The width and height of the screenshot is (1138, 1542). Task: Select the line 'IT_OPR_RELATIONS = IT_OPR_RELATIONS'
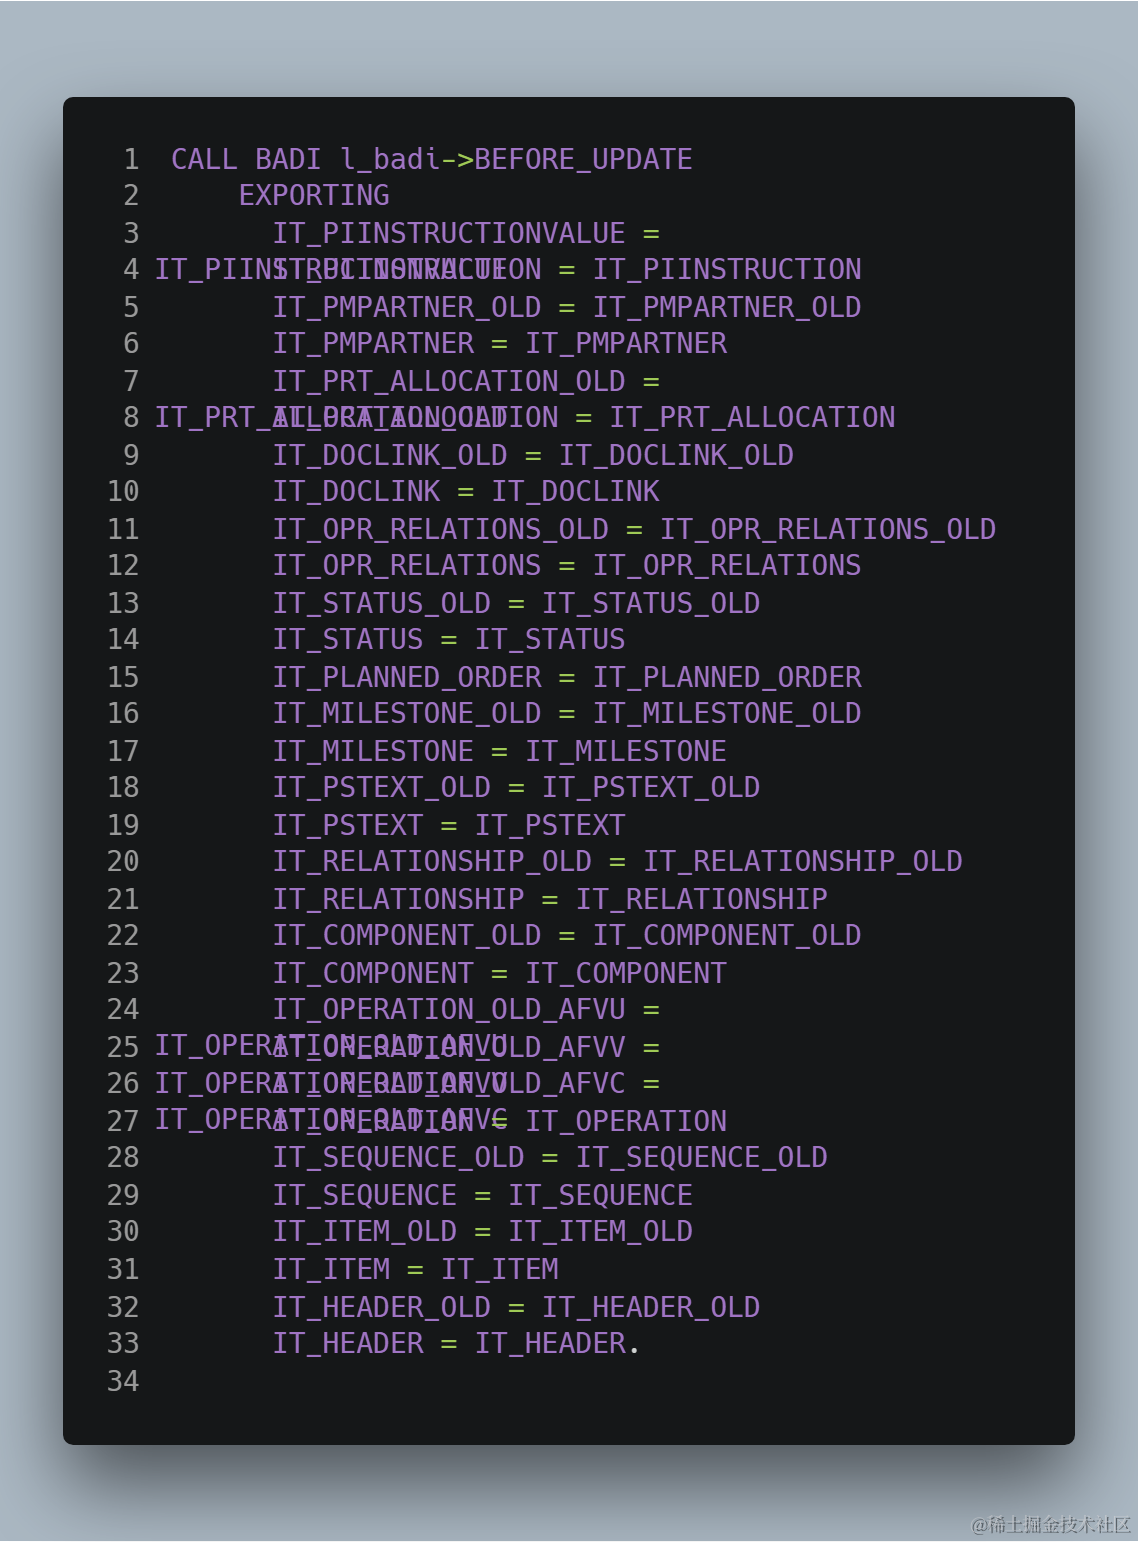pyautogui.click(x=567, y=565)
